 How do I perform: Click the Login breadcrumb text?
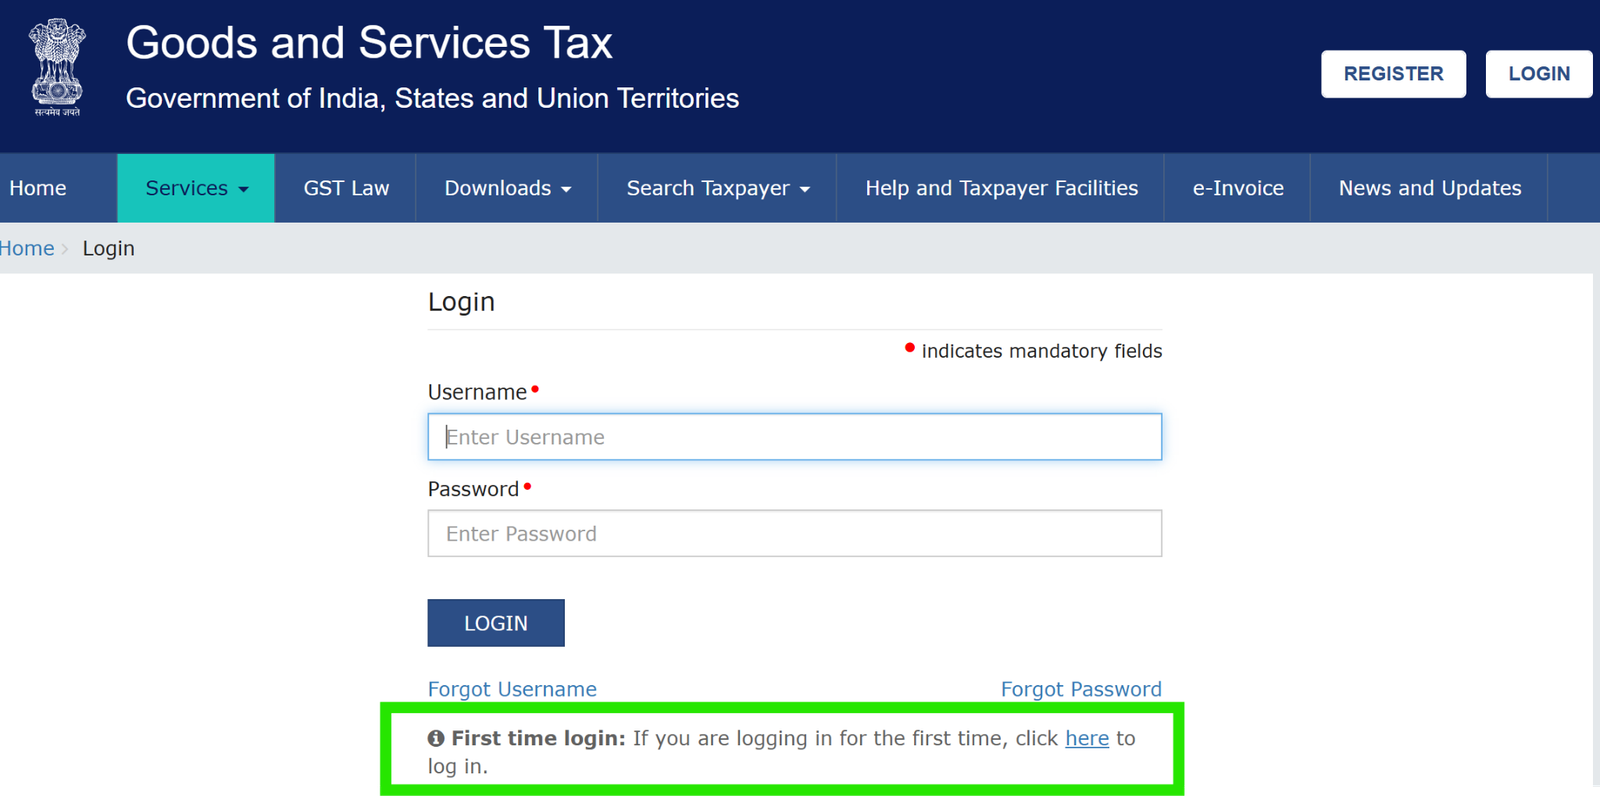[x=108, y=248]
